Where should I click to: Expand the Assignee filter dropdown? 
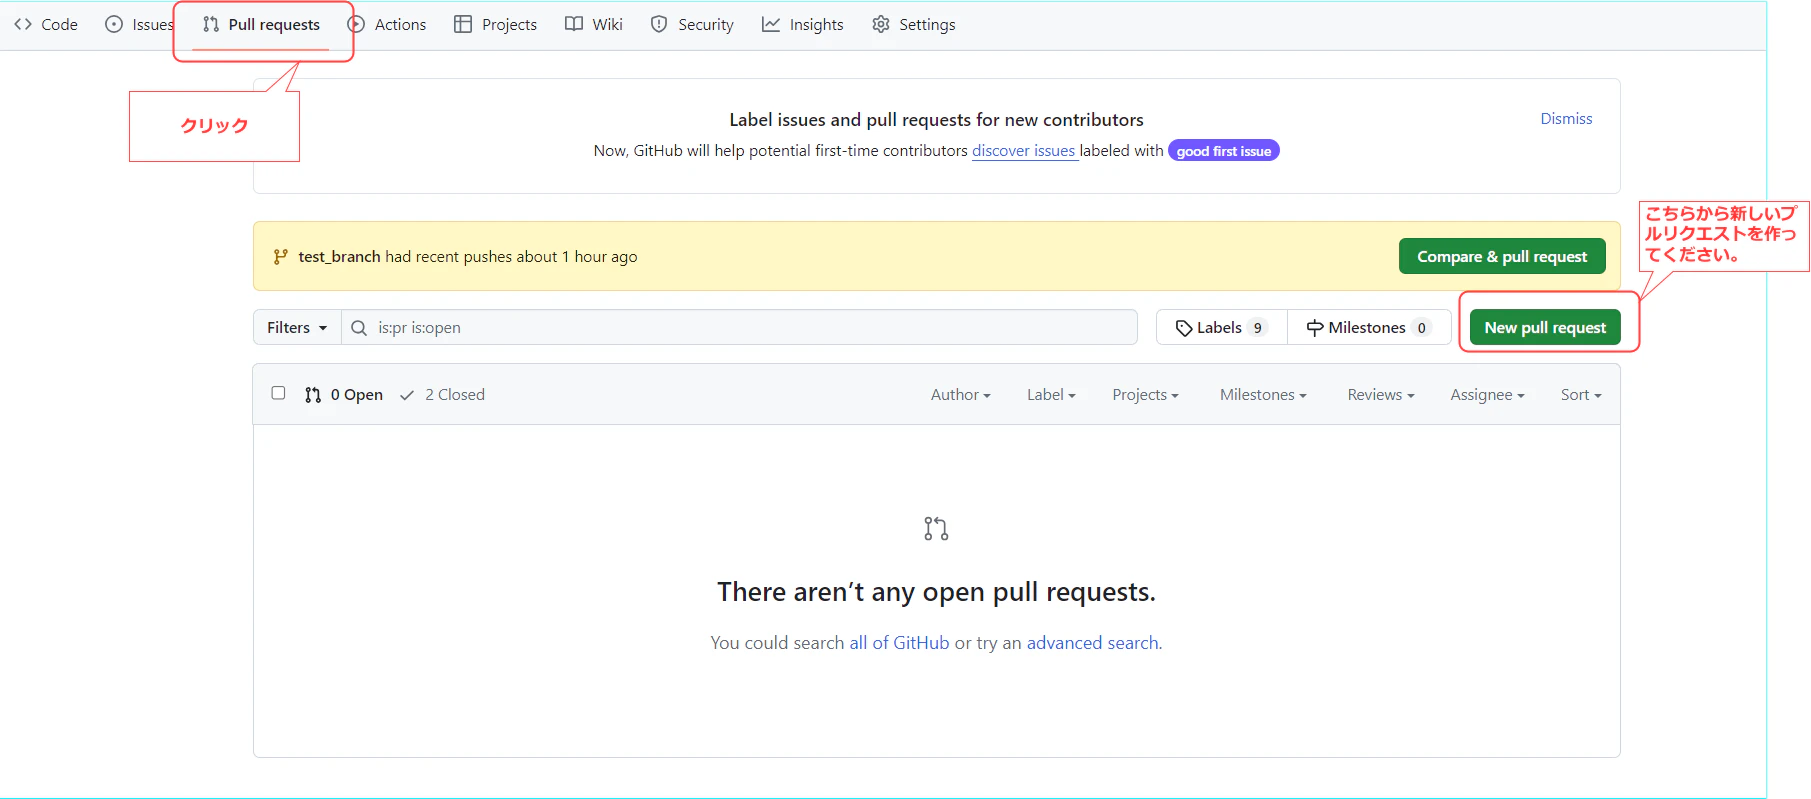(x=1487, y=395)
